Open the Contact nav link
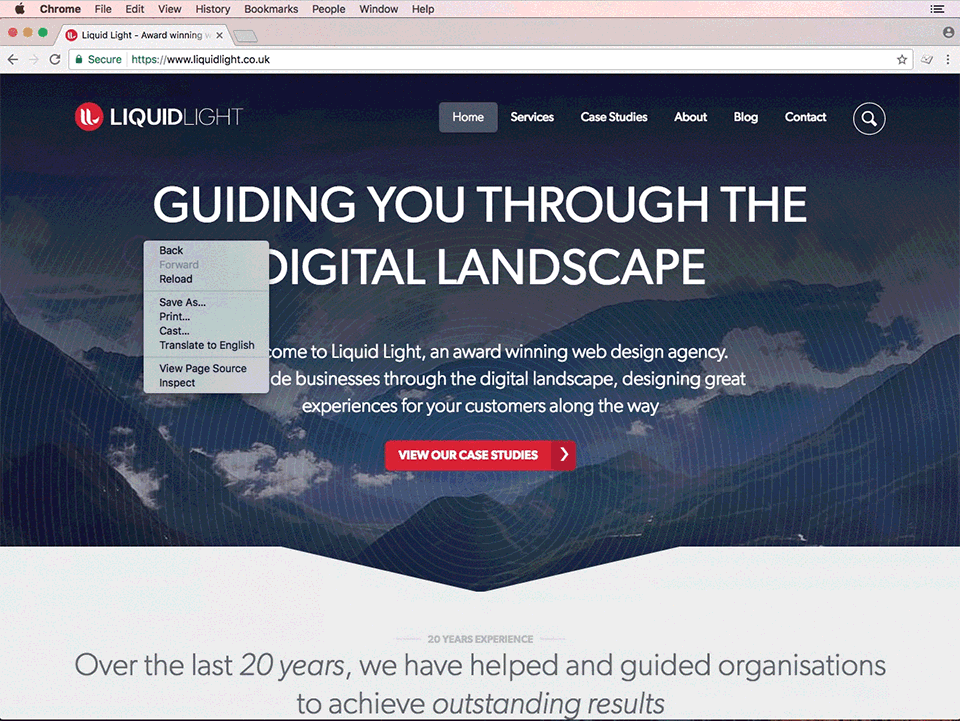 [x=805, y=117]
